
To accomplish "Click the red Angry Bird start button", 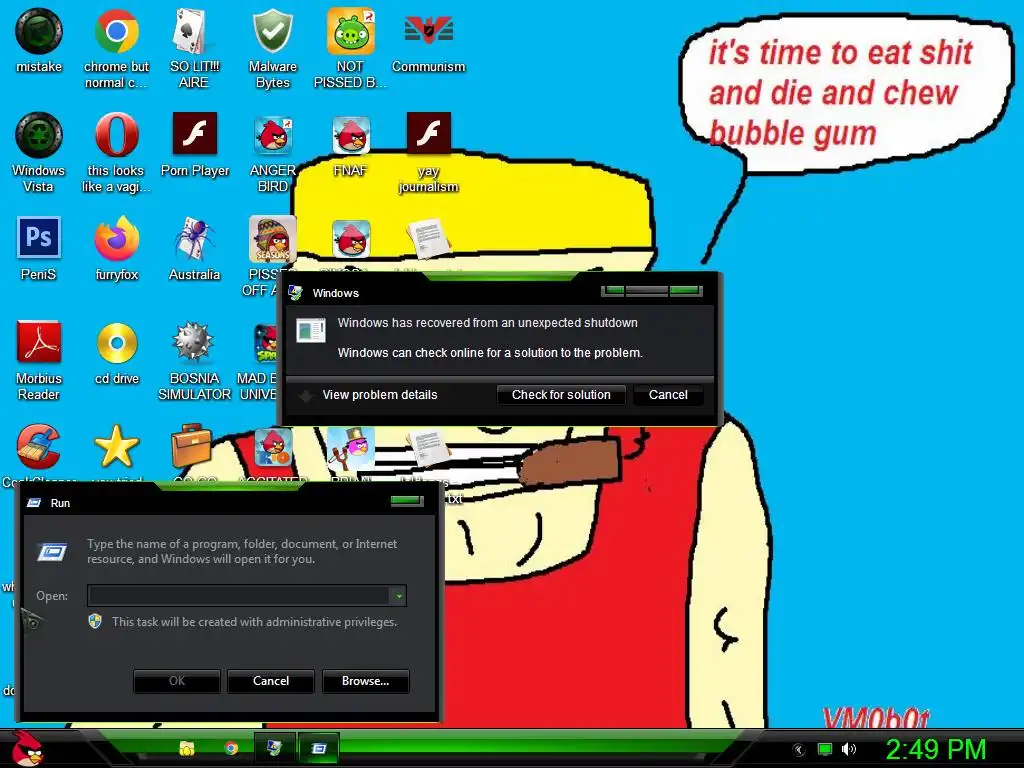I will tap(27, 748).
